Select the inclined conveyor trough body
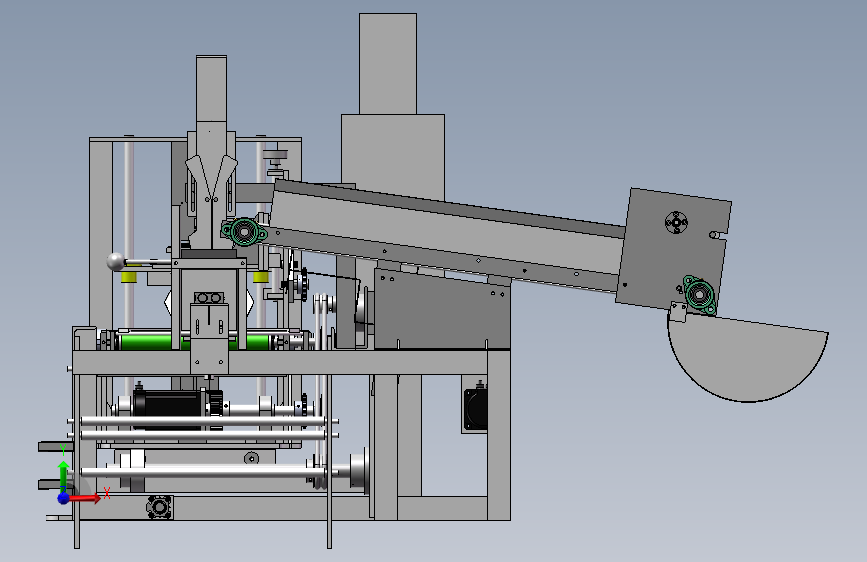 point(448,235)
